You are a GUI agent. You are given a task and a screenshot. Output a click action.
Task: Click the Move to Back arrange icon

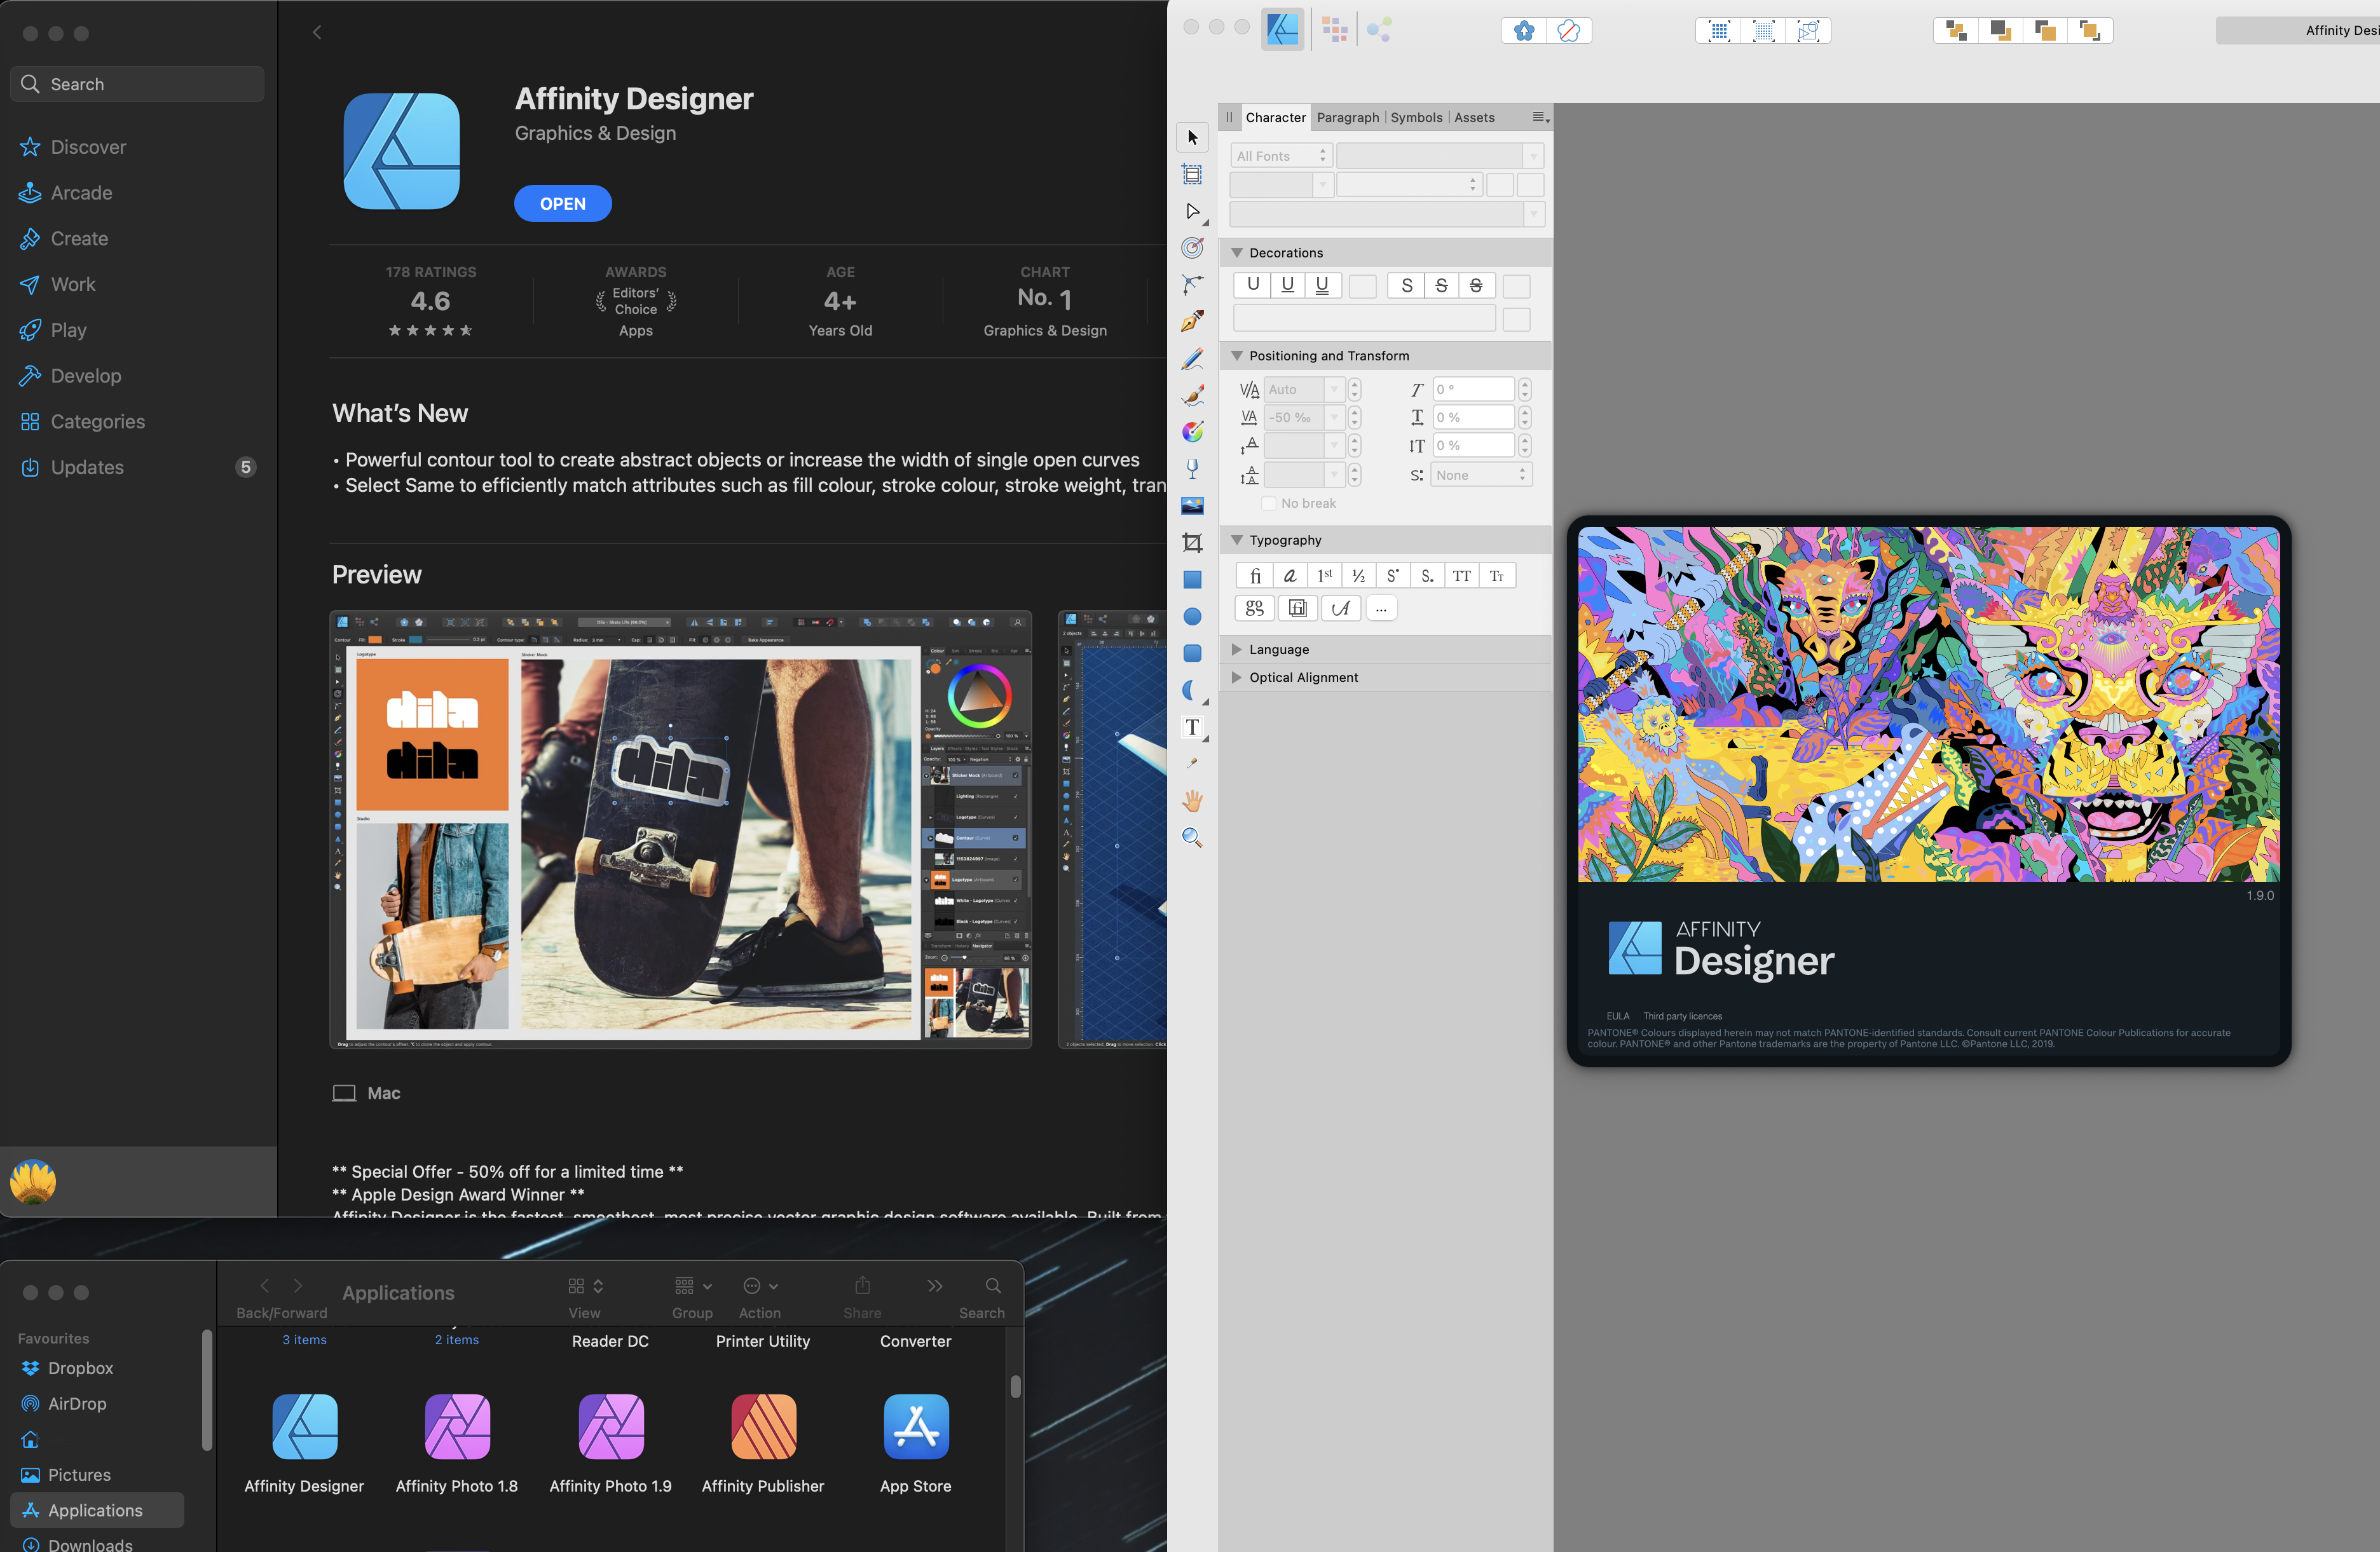[1956, 31]
